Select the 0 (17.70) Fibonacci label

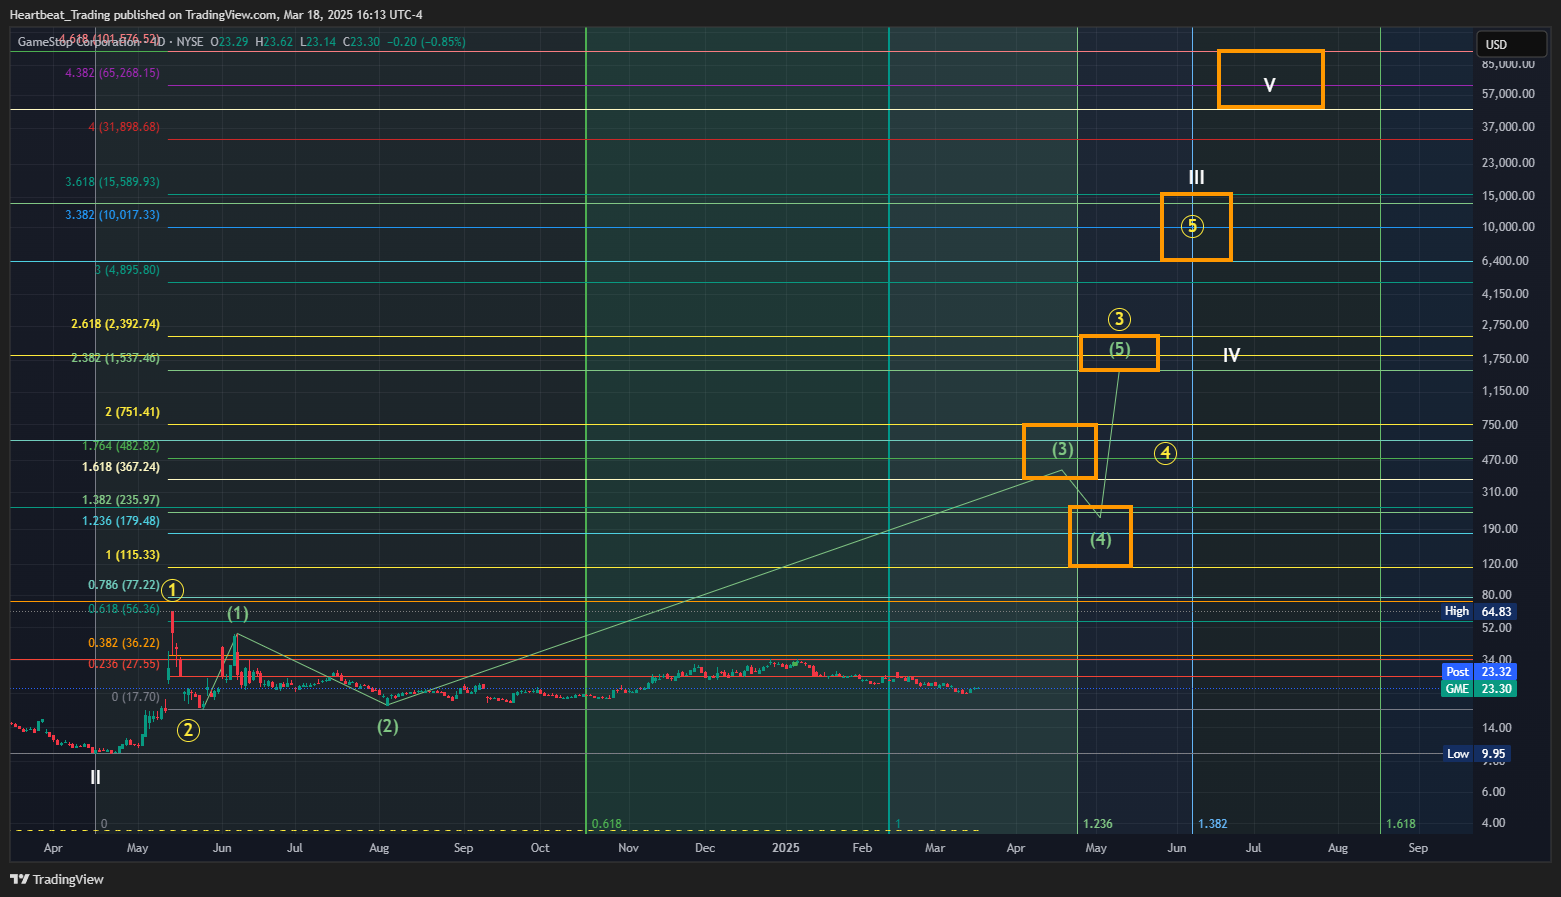click(x=135, y=697)
